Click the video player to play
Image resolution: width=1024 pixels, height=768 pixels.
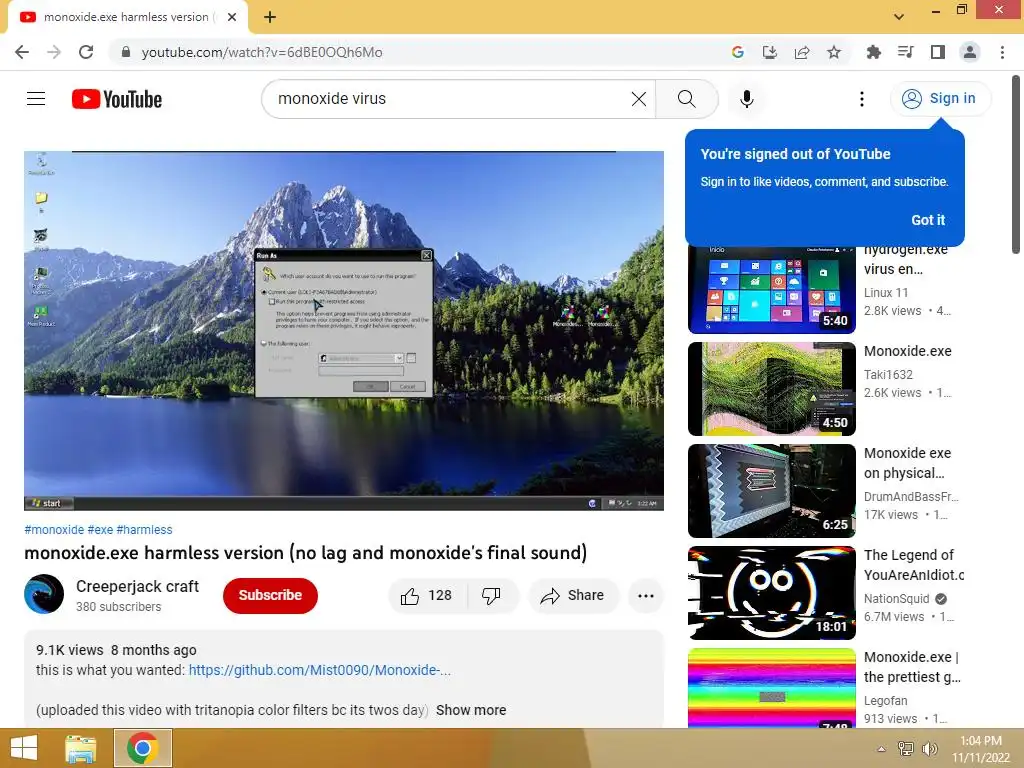344,330
